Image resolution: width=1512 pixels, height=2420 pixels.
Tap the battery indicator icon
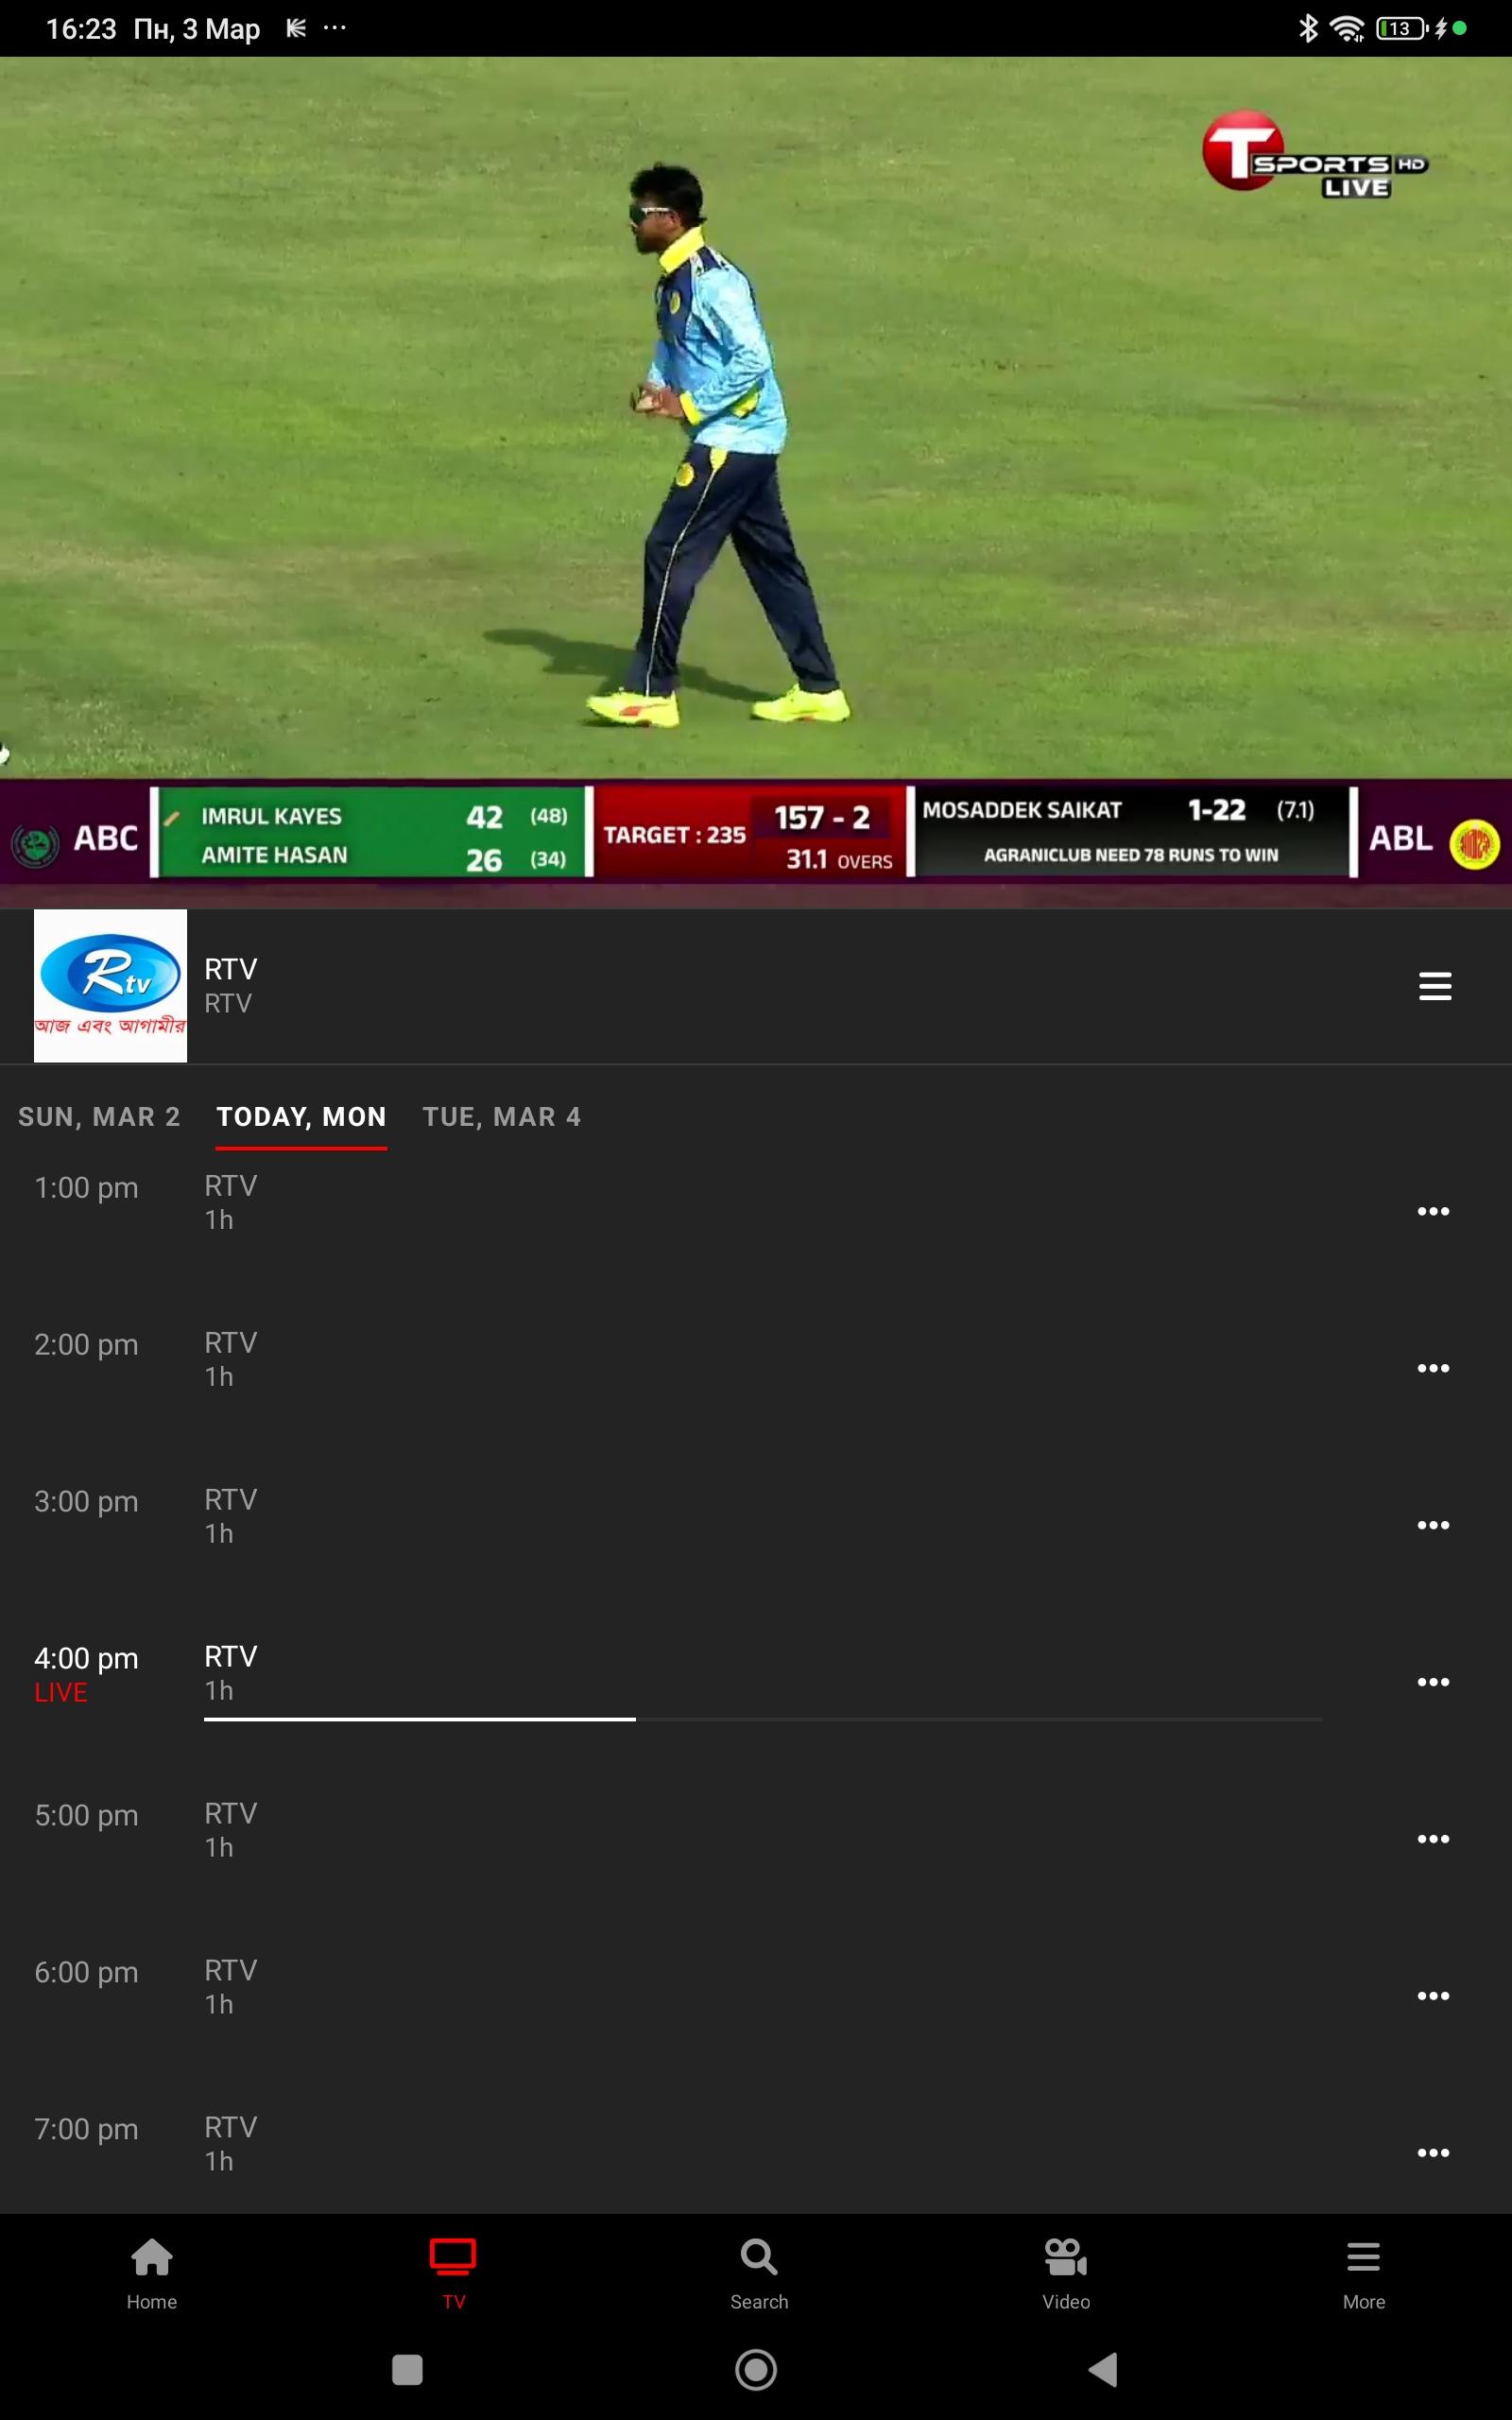click(1401, 28)
